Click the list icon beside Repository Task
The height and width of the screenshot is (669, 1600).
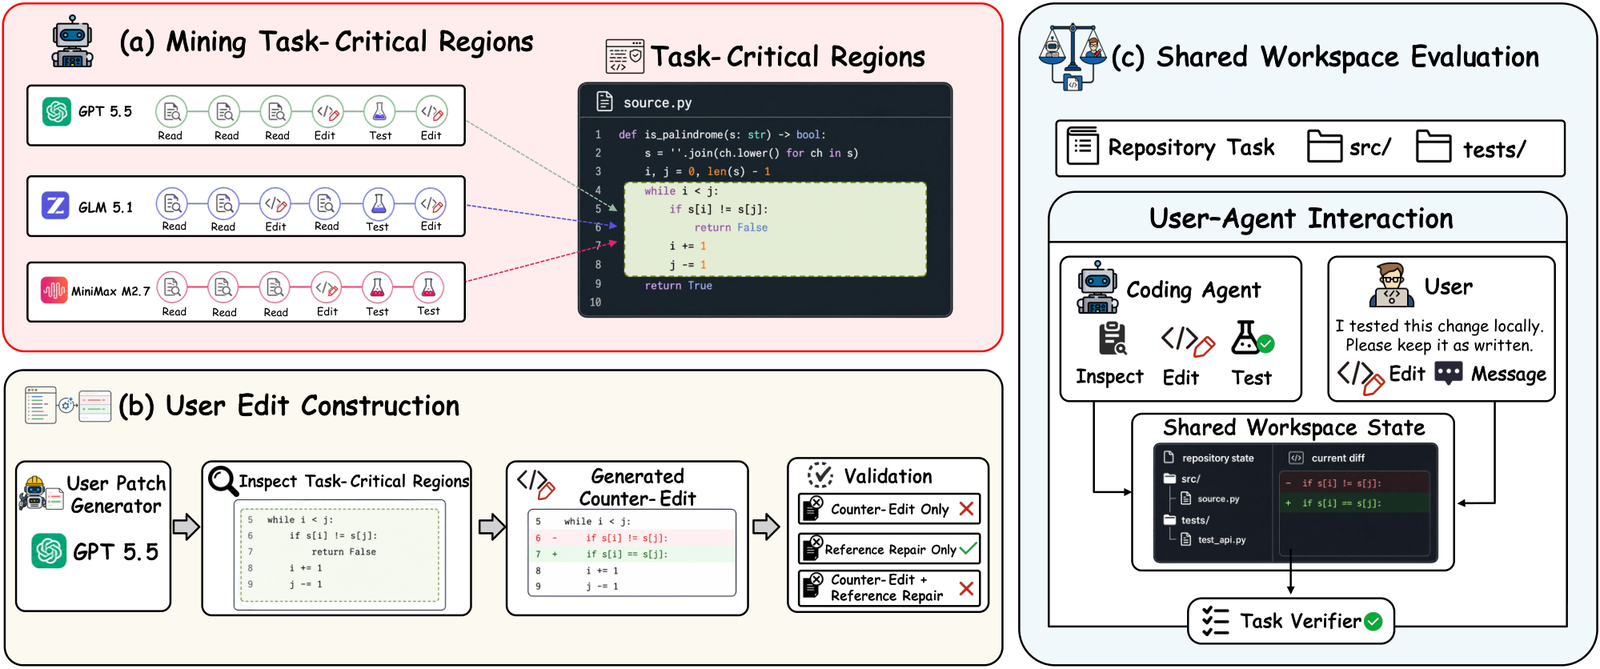click(1083, 146)
